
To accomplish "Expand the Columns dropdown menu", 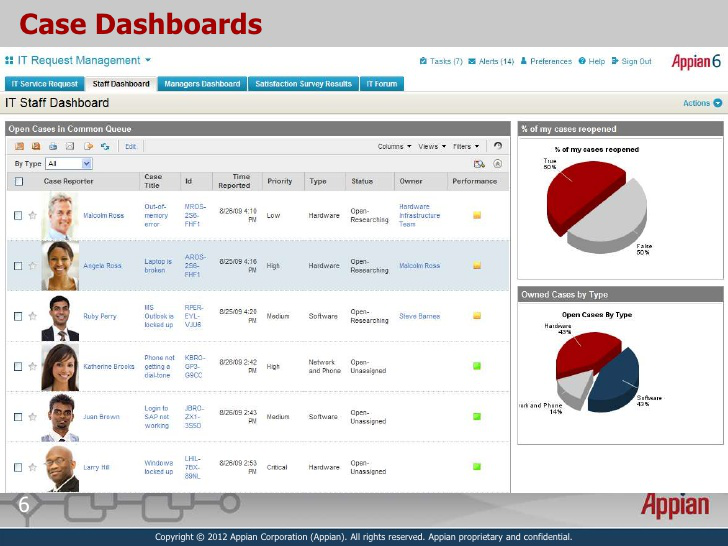I will tap(394, 146).
